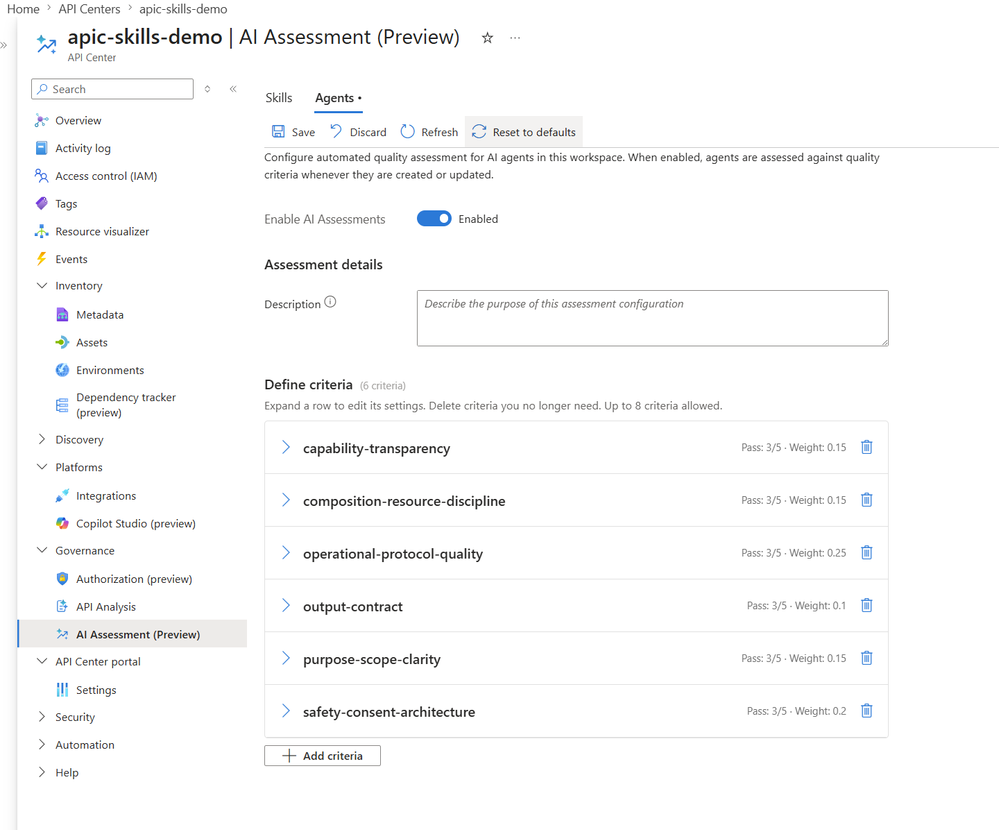Screen dimensions: 999x830
Task: Expand the composition-resource-discipline row
Action: 286,500
